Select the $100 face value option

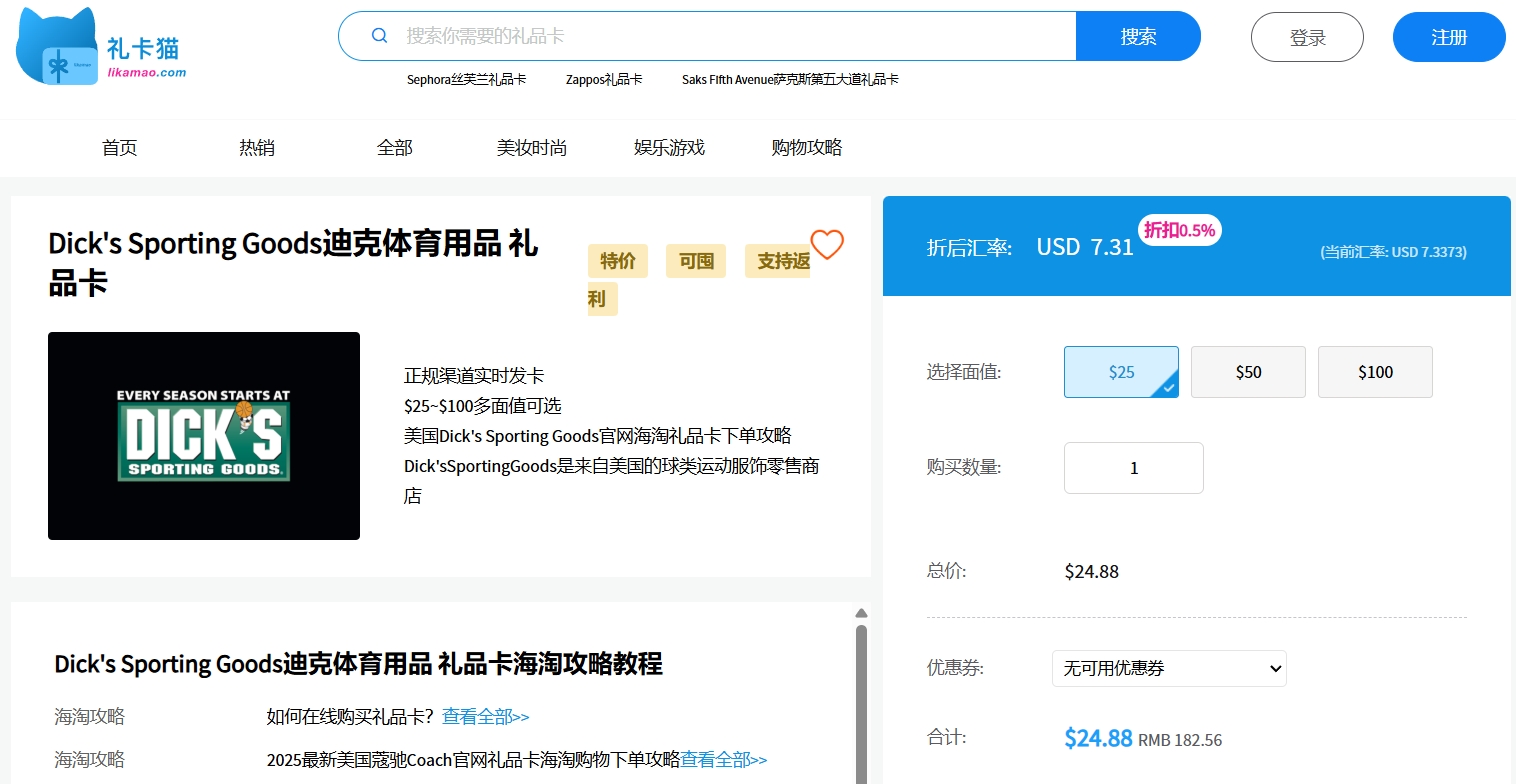click(1375, 372)
